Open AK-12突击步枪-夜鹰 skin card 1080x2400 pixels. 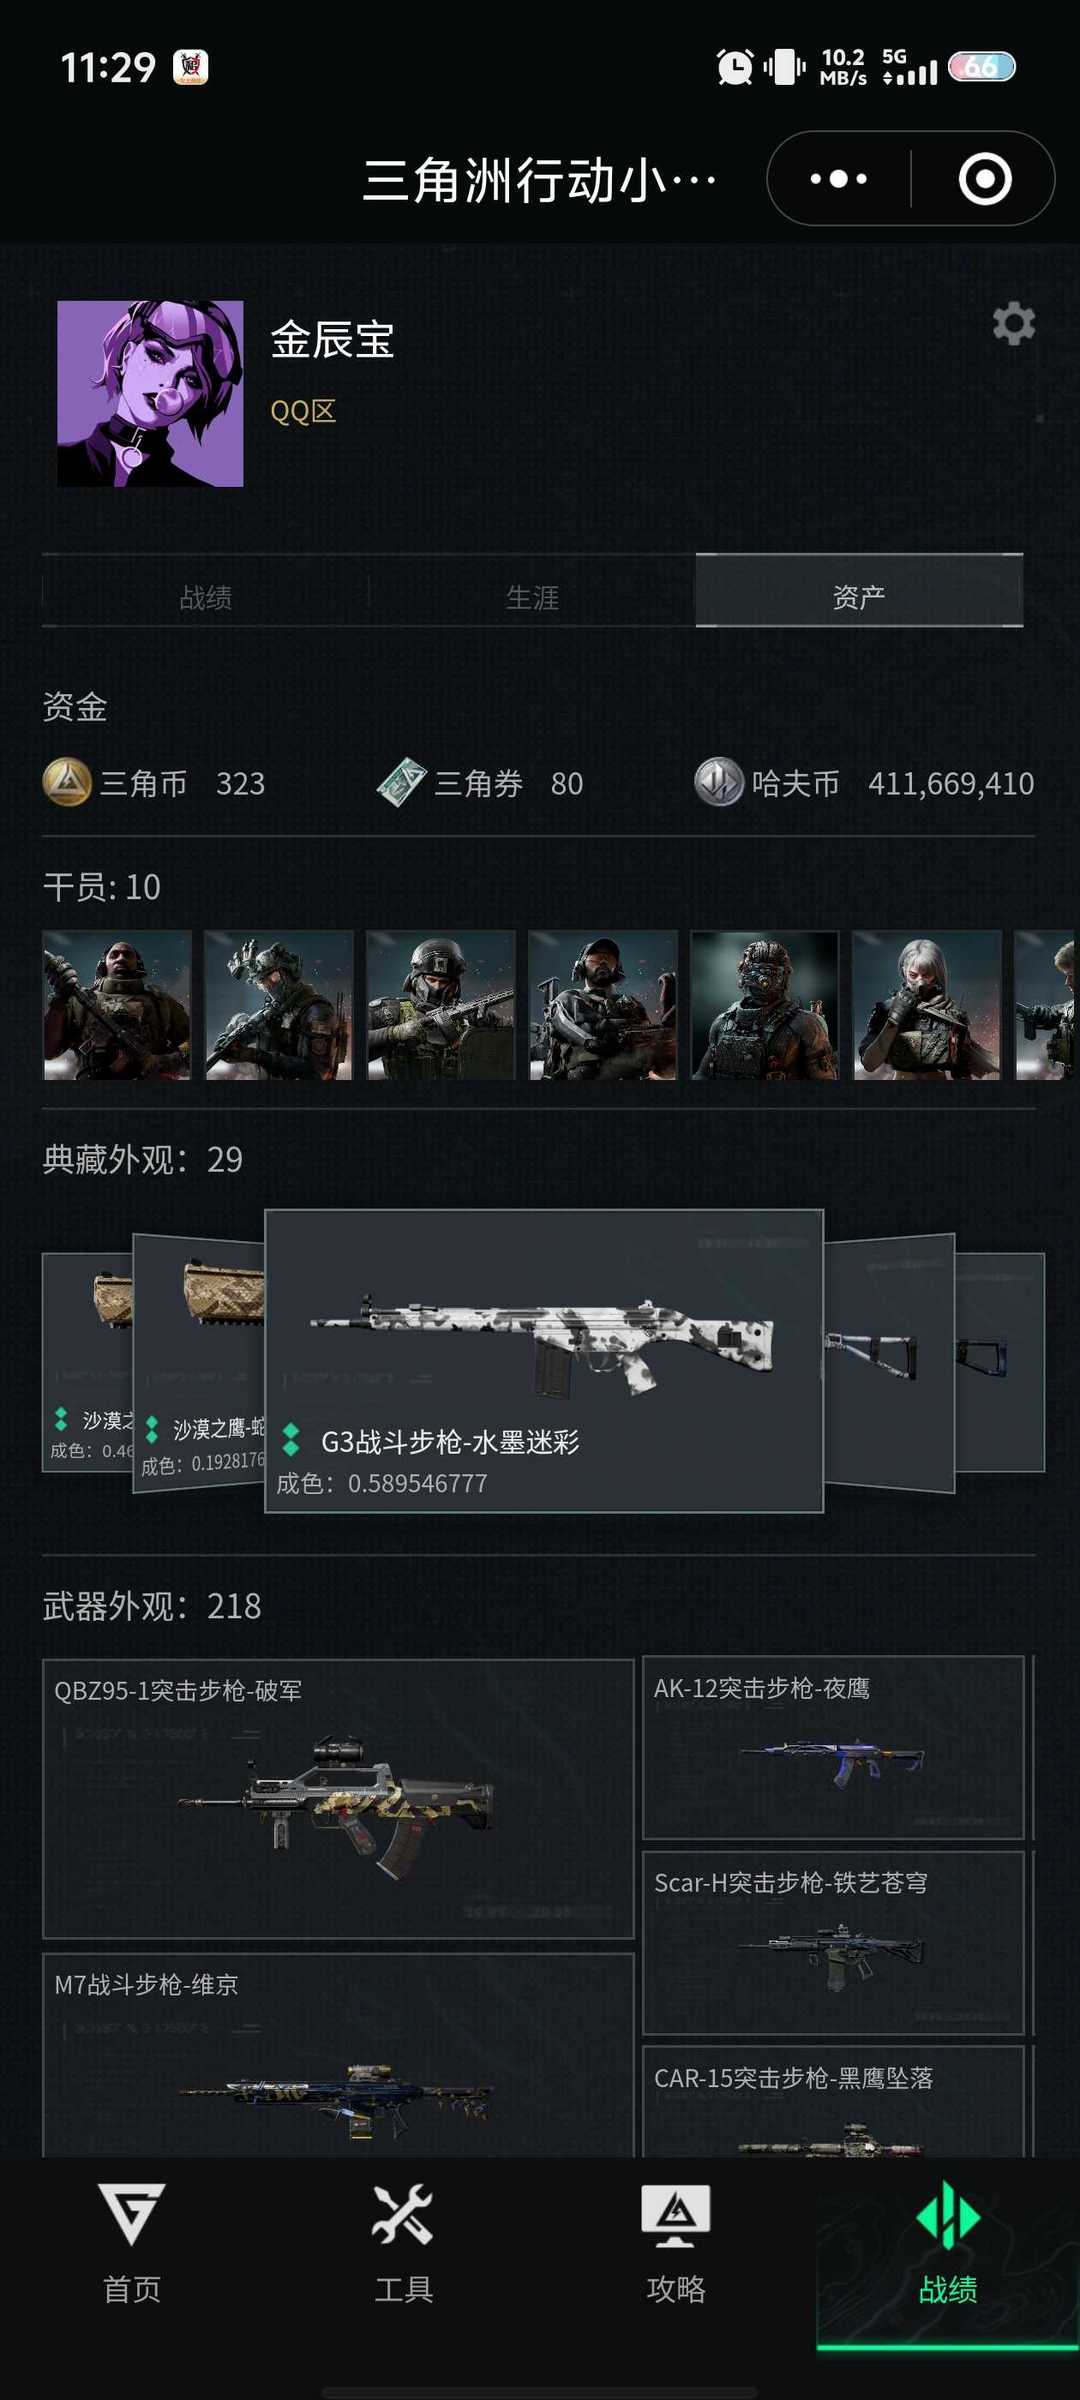click(x=833, y=1747)
